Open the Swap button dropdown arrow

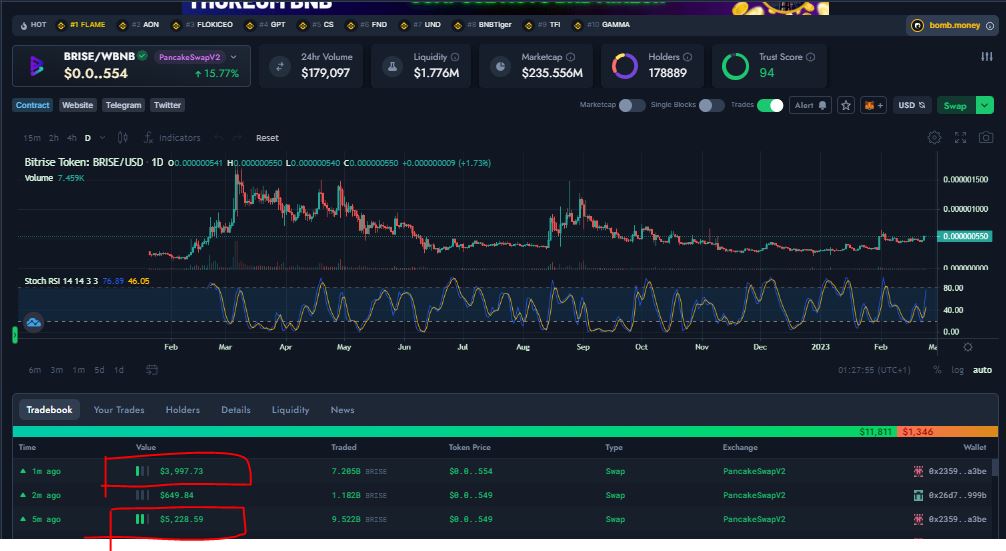click(x=984, y=105)
